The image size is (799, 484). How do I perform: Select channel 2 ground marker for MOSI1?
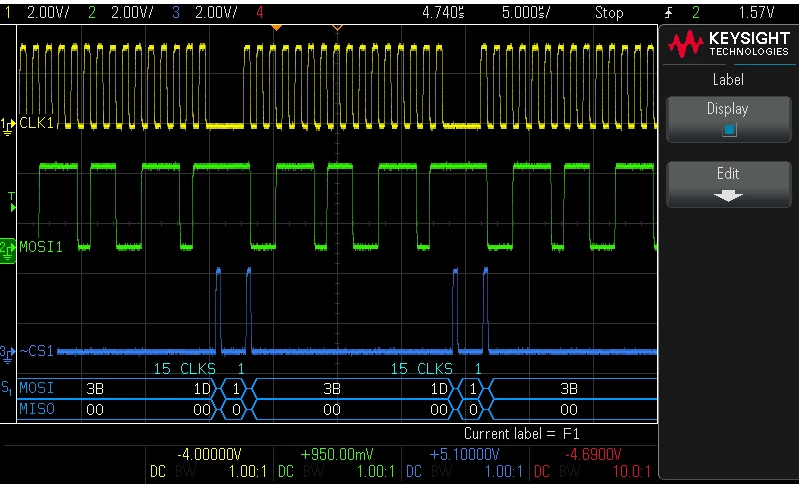8,250
